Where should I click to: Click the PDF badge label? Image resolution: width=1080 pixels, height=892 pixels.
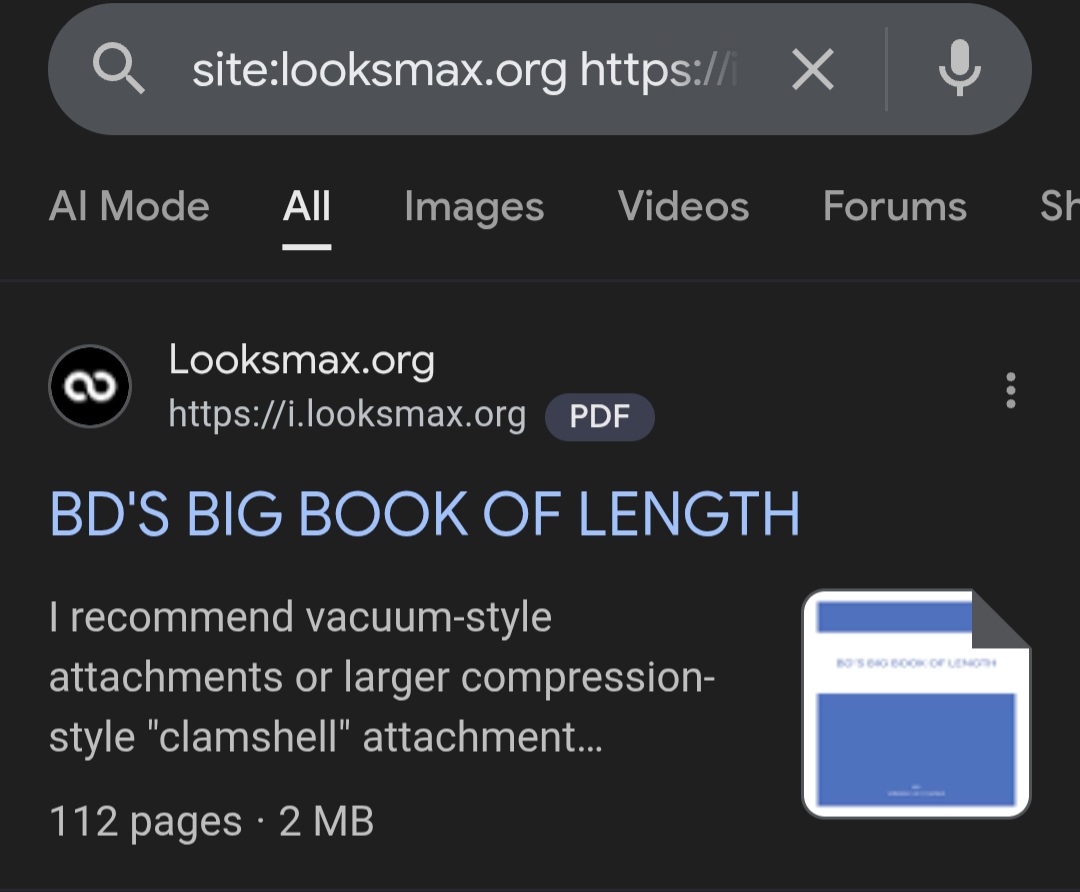pos(599,416)
